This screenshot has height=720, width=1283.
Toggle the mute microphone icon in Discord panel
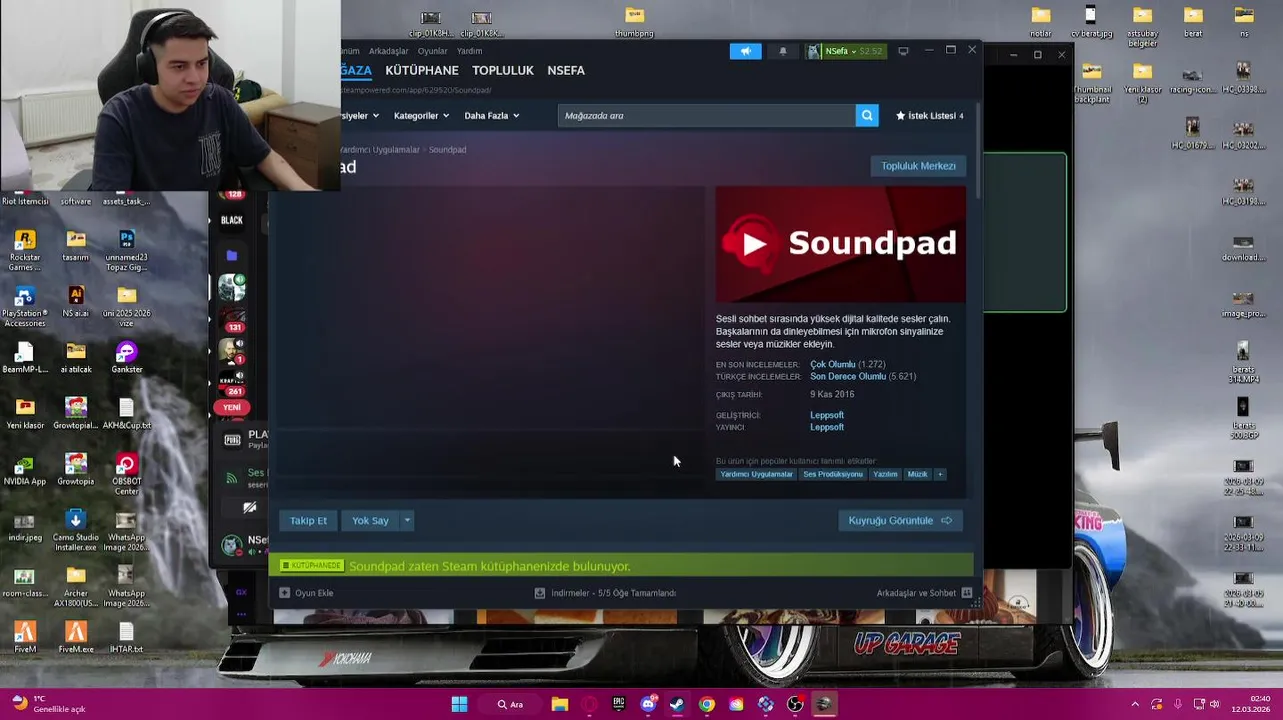(250, 508)
